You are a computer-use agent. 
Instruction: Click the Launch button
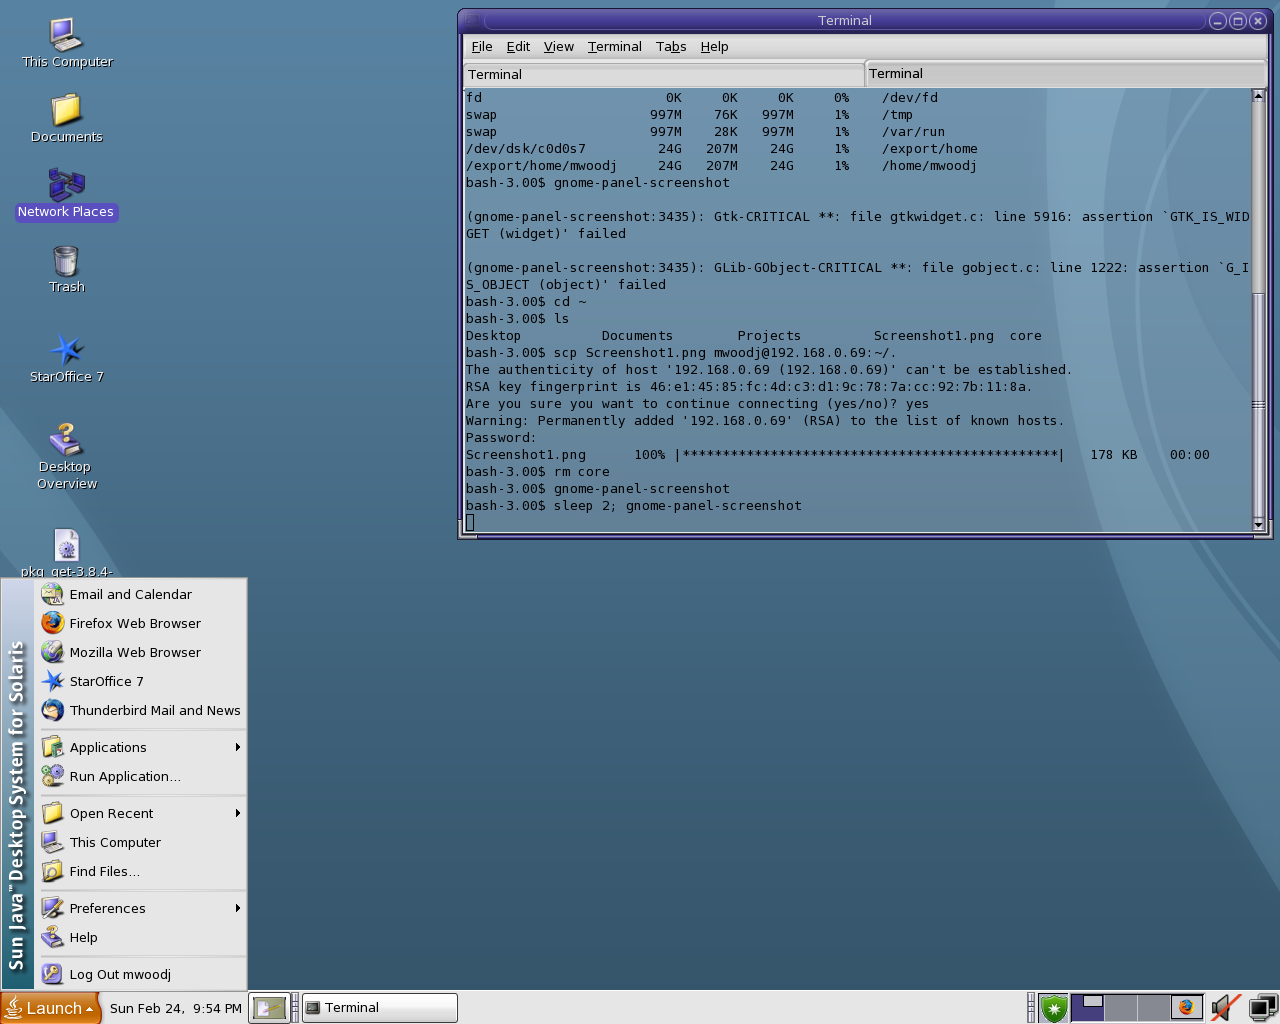coord(51,1008)
